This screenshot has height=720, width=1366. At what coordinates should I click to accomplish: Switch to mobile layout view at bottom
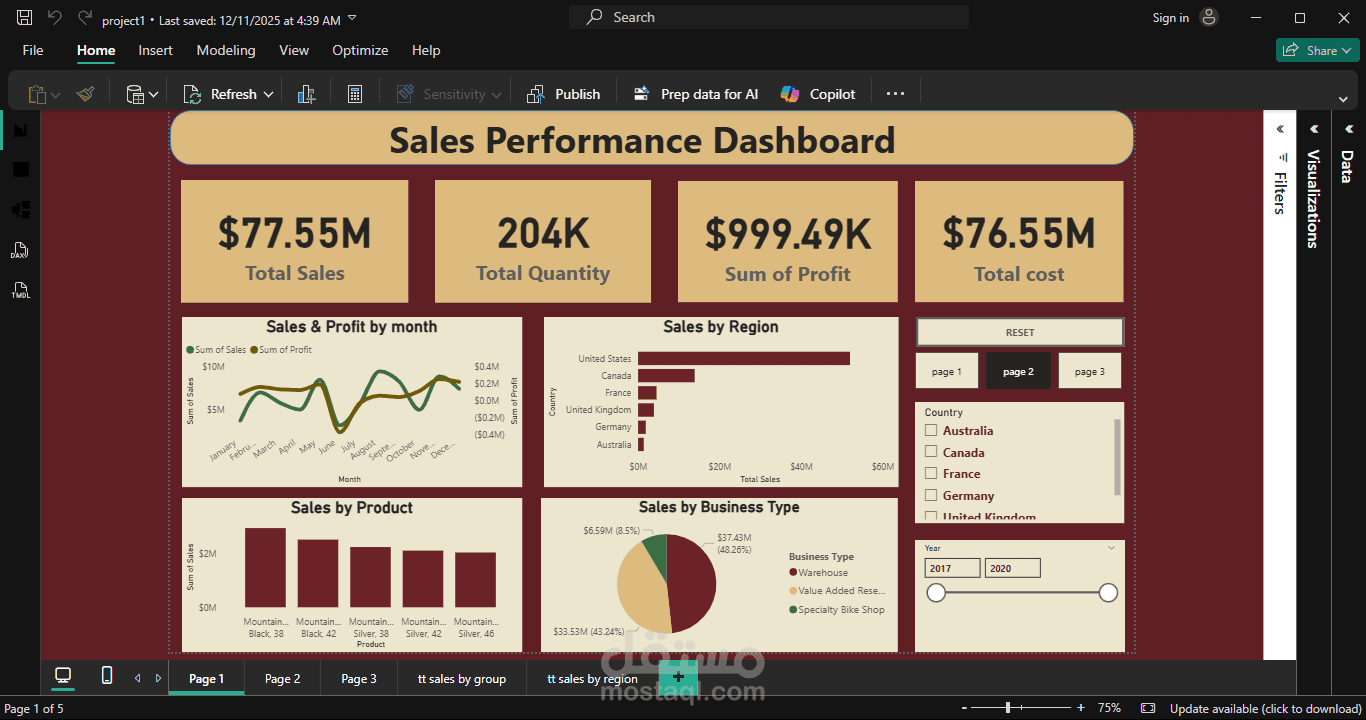pos(105,677)
